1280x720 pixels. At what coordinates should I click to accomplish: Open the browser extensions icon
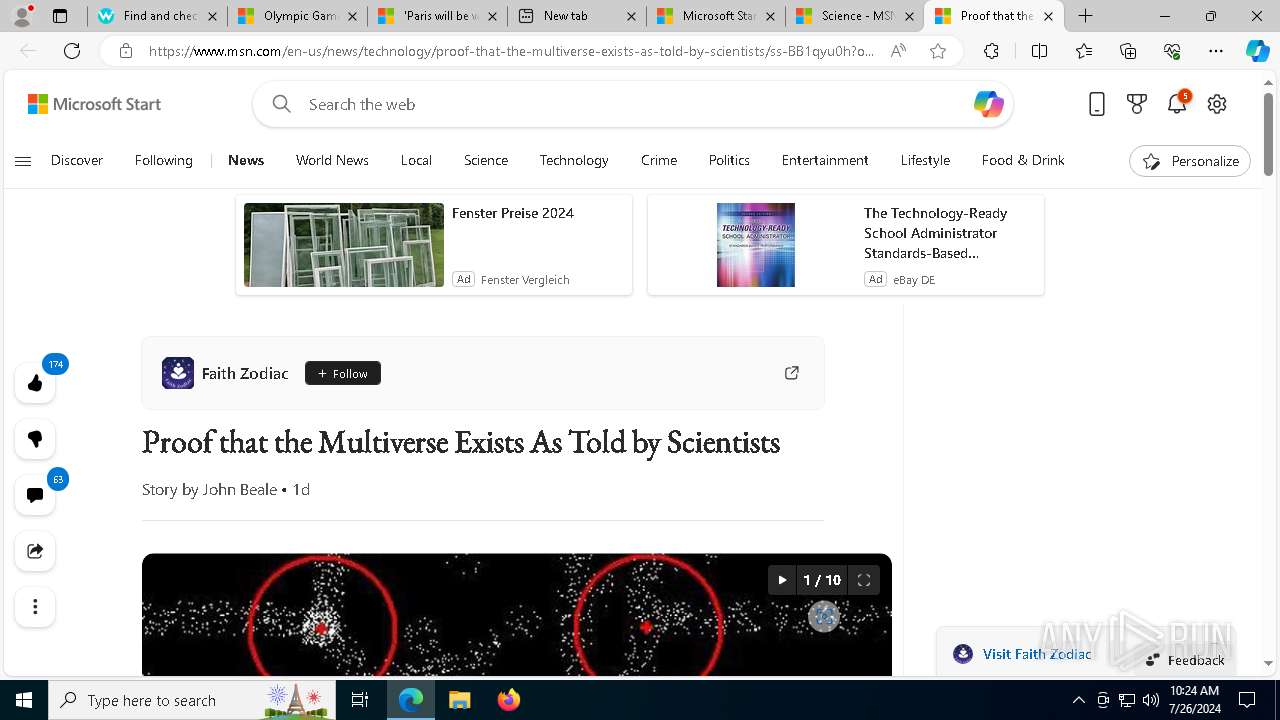[991, 51]
